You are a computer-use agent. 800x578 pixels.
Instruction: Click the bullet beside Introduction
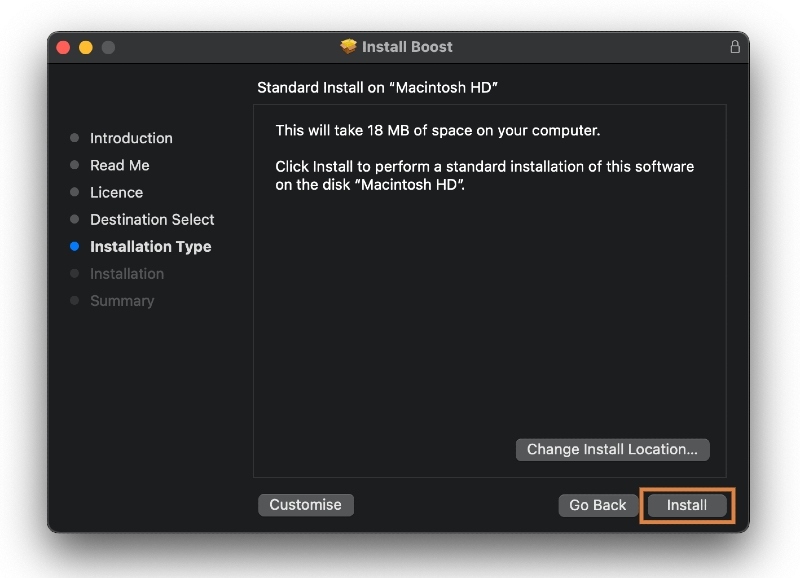click(x=74, y=138)
